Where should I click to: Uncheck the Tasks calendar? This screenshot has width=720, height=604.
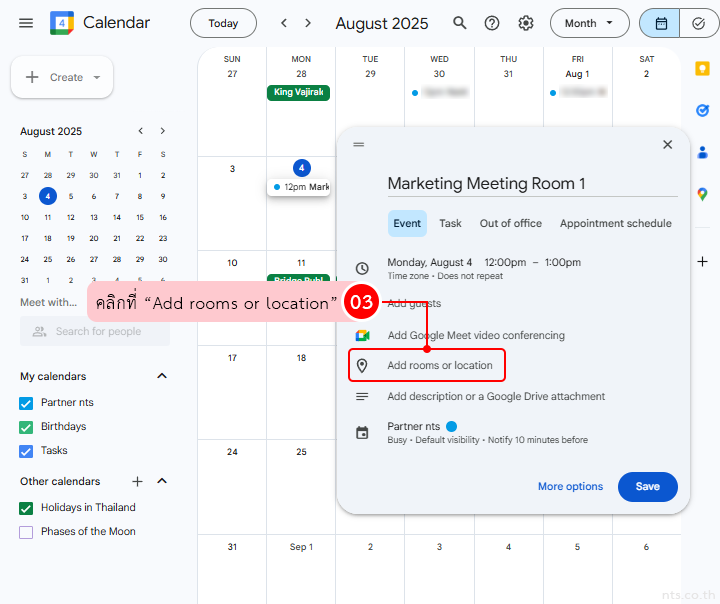(26, 451)
